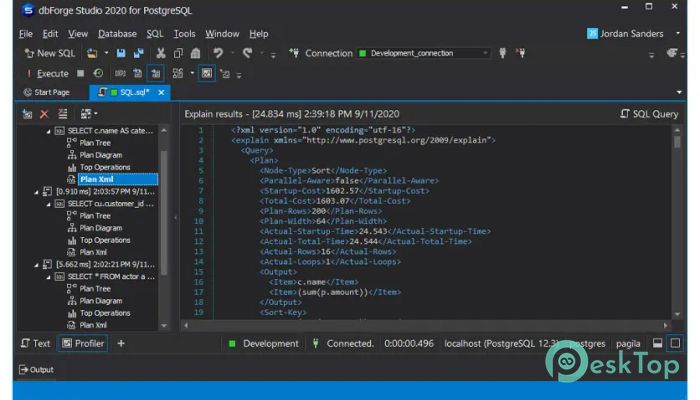Close the SQL.sql tab
Image resolution: width=700 pixels, height=400 pixels.
click(x=161, y=92)
